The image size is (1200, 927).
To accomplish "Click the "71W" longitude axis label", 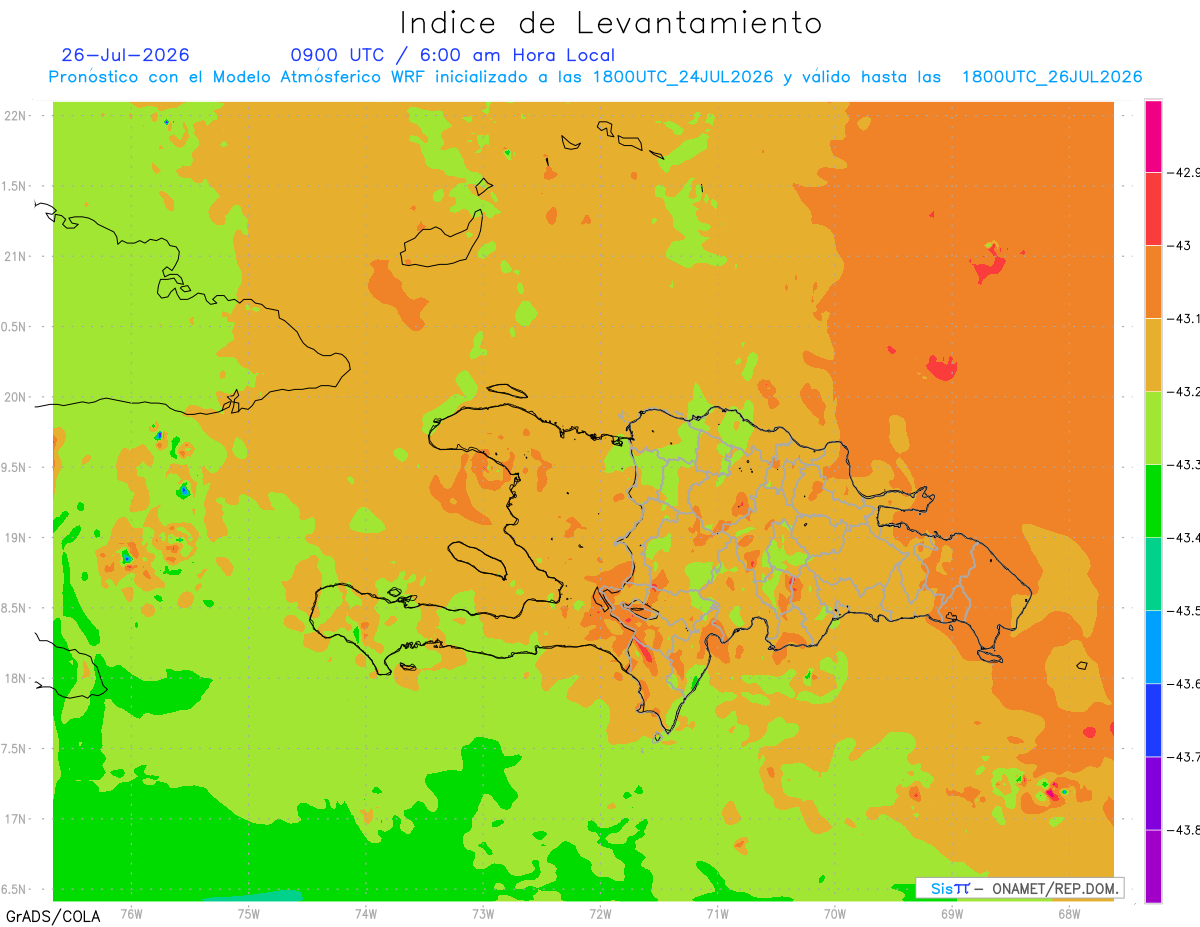I will tap(717, 913).
